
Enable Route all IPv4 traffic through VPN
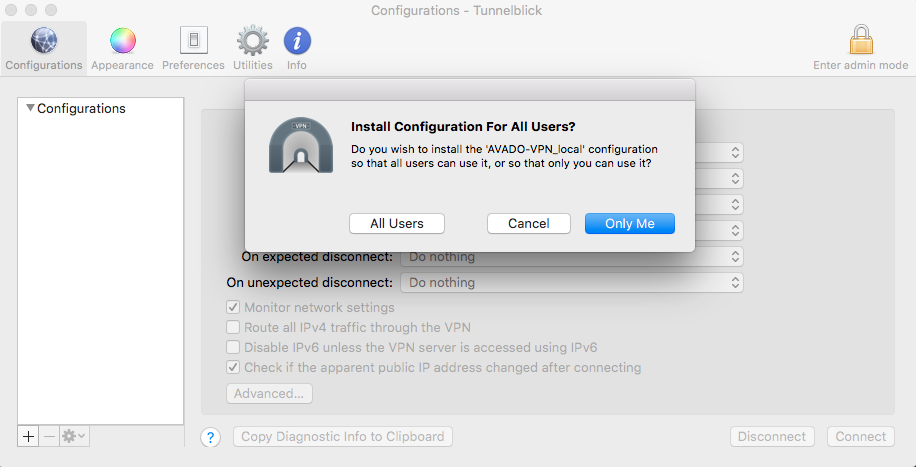[233, 327]
